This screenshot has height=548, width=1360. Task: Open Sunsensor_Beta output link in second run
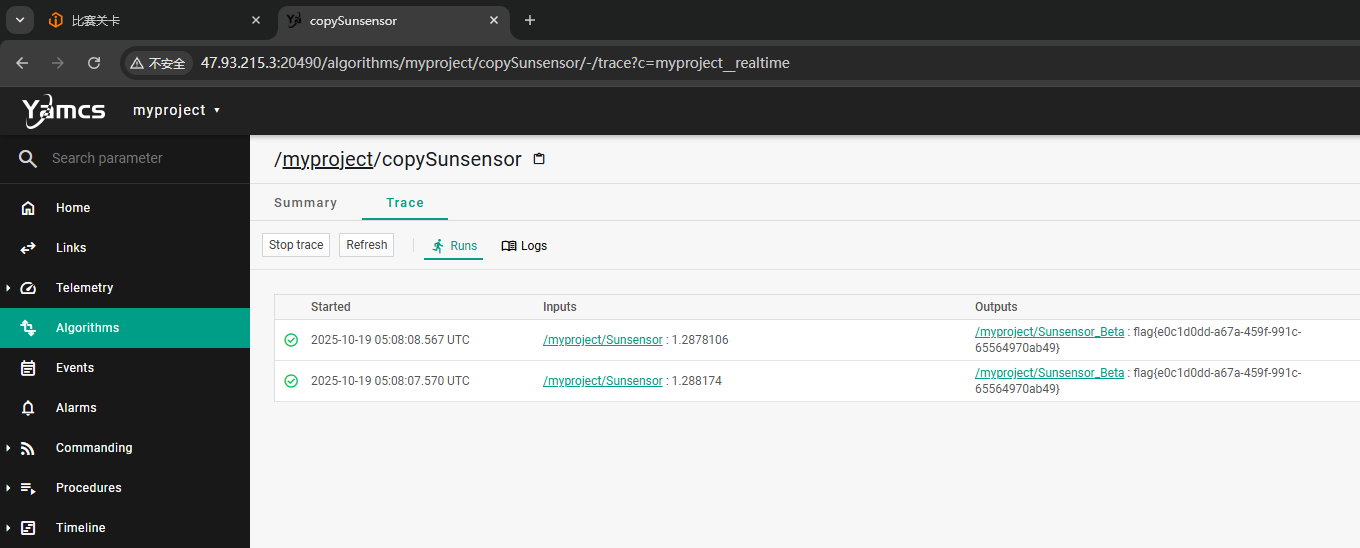click(x=1049, y=373)
